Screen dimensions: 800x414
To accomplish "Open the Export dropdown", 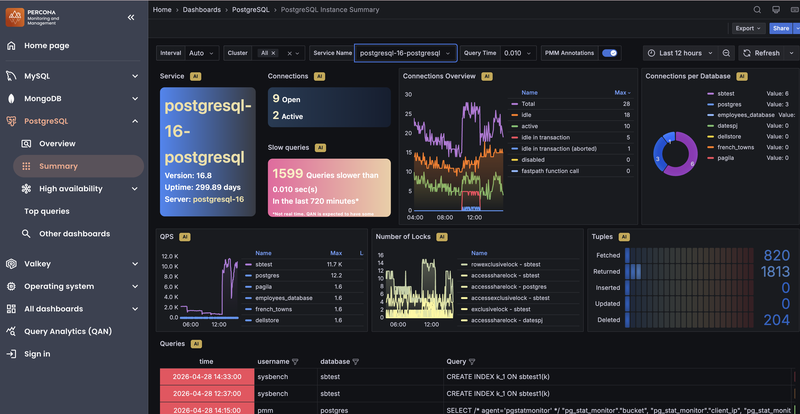I will coord(748,29).
